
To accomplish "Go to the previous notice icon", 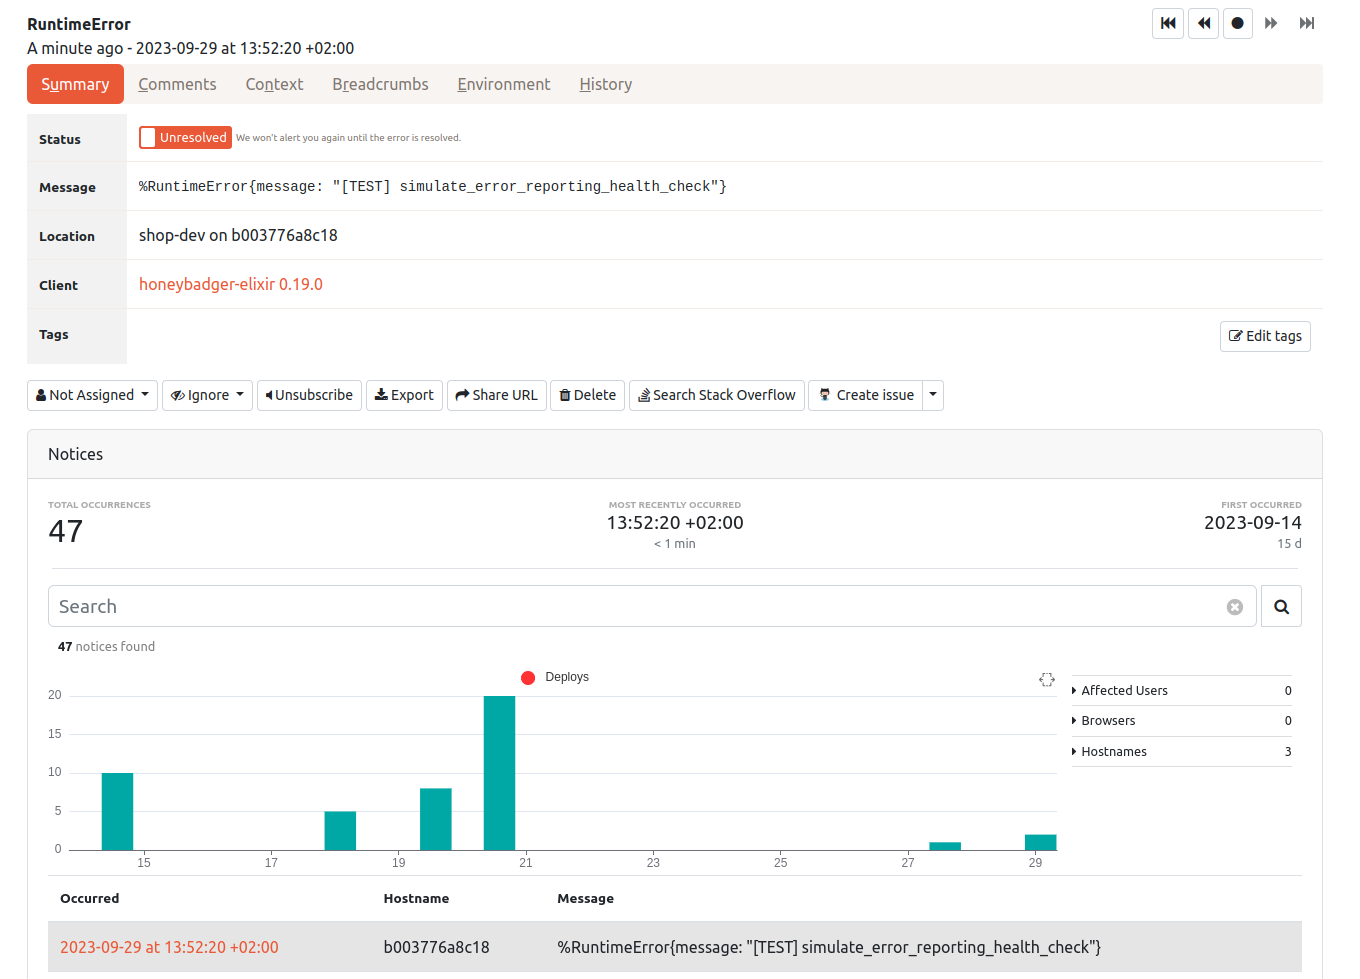I will tap(1203, 23).
